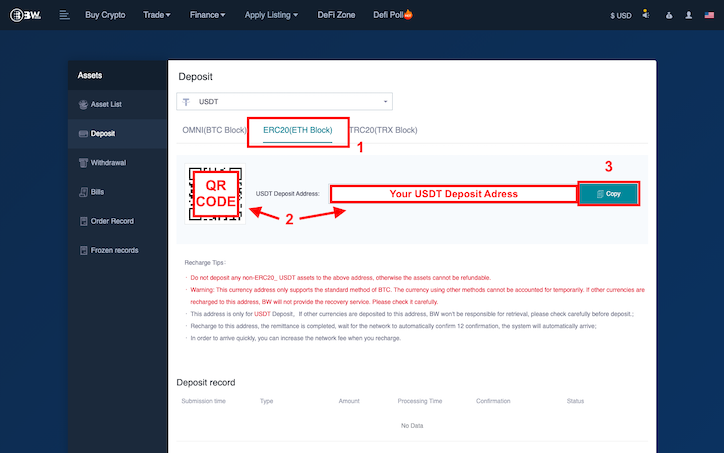This screenshot has width=724, height=453.
Task: Open the USDT coin dropdown
Action: point(284,102)
